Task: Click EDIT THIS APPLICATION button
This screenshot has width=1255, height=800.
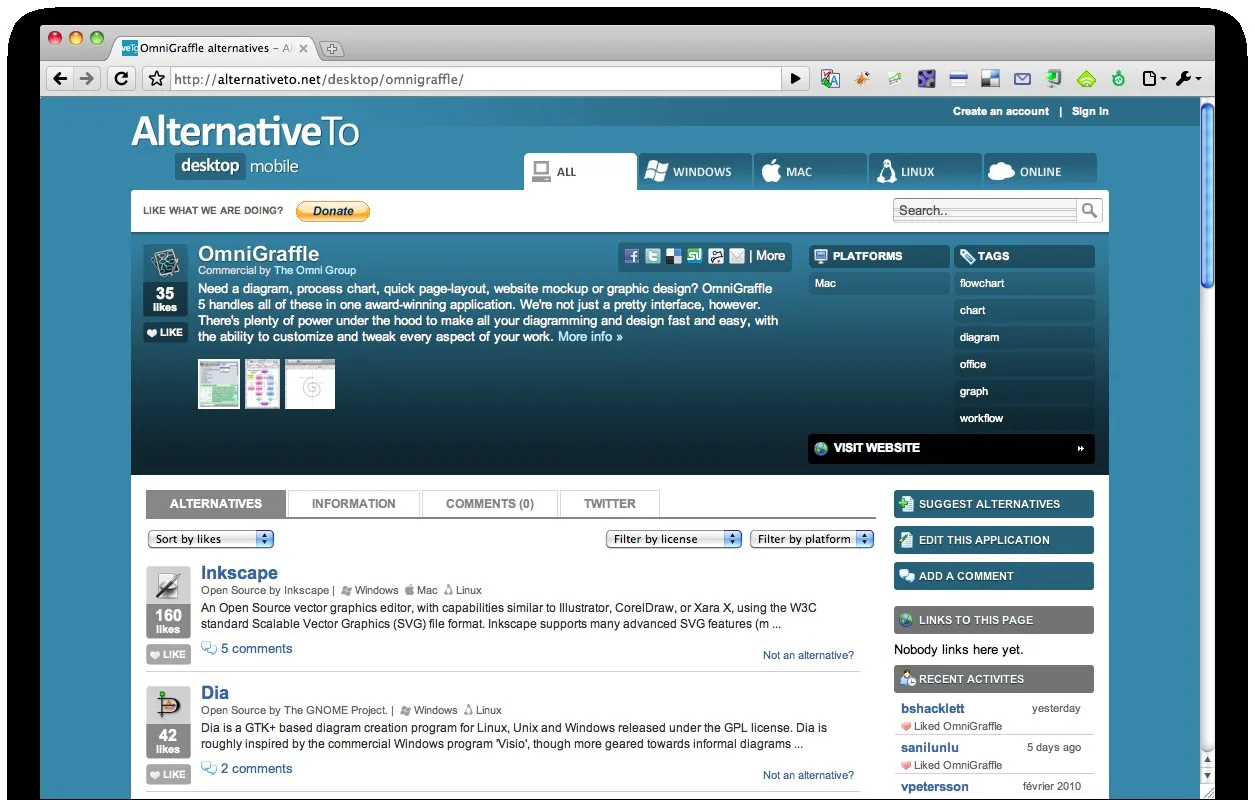Action: click(994, 540)
